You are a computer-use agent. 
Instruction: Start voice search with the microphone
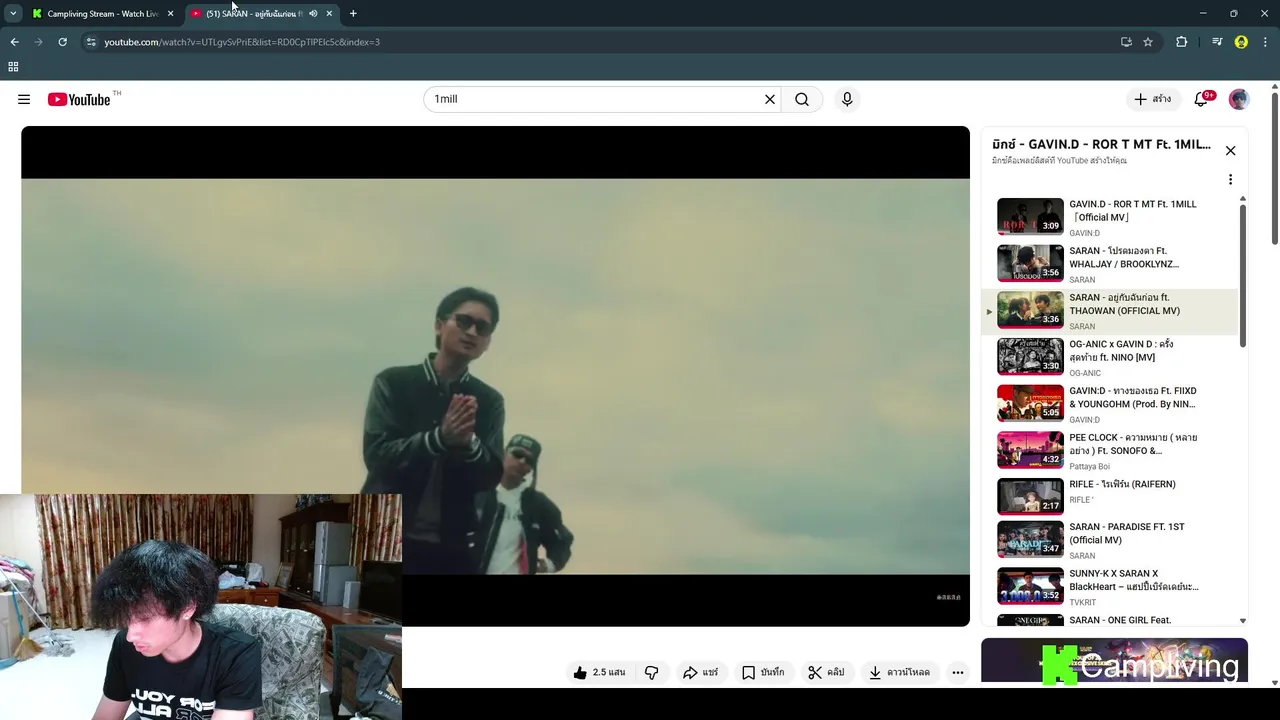click(847, 99)
